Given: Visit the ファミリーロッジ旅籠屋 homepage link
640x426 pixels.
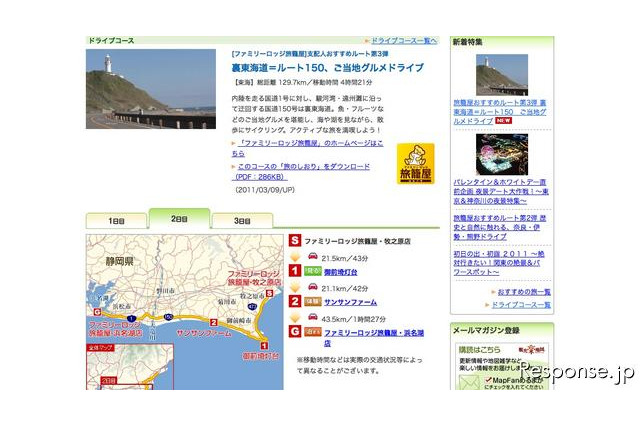Looking at the screenshot, I should (x=307, y=148).
